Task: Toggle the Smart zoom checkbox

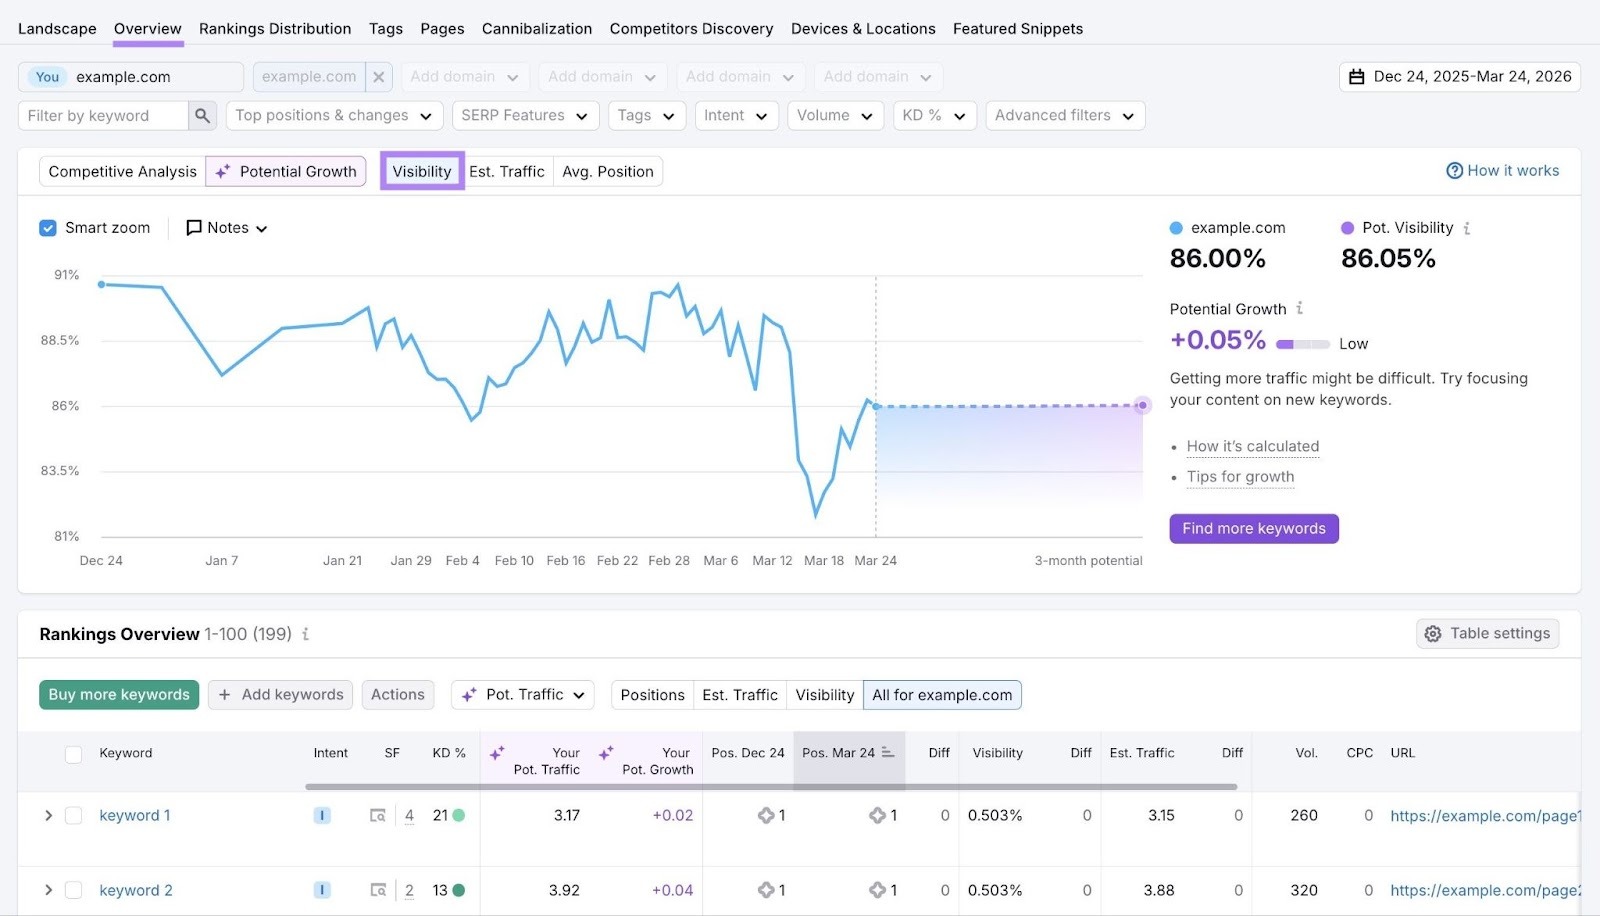Action: [x=47, y=227]
